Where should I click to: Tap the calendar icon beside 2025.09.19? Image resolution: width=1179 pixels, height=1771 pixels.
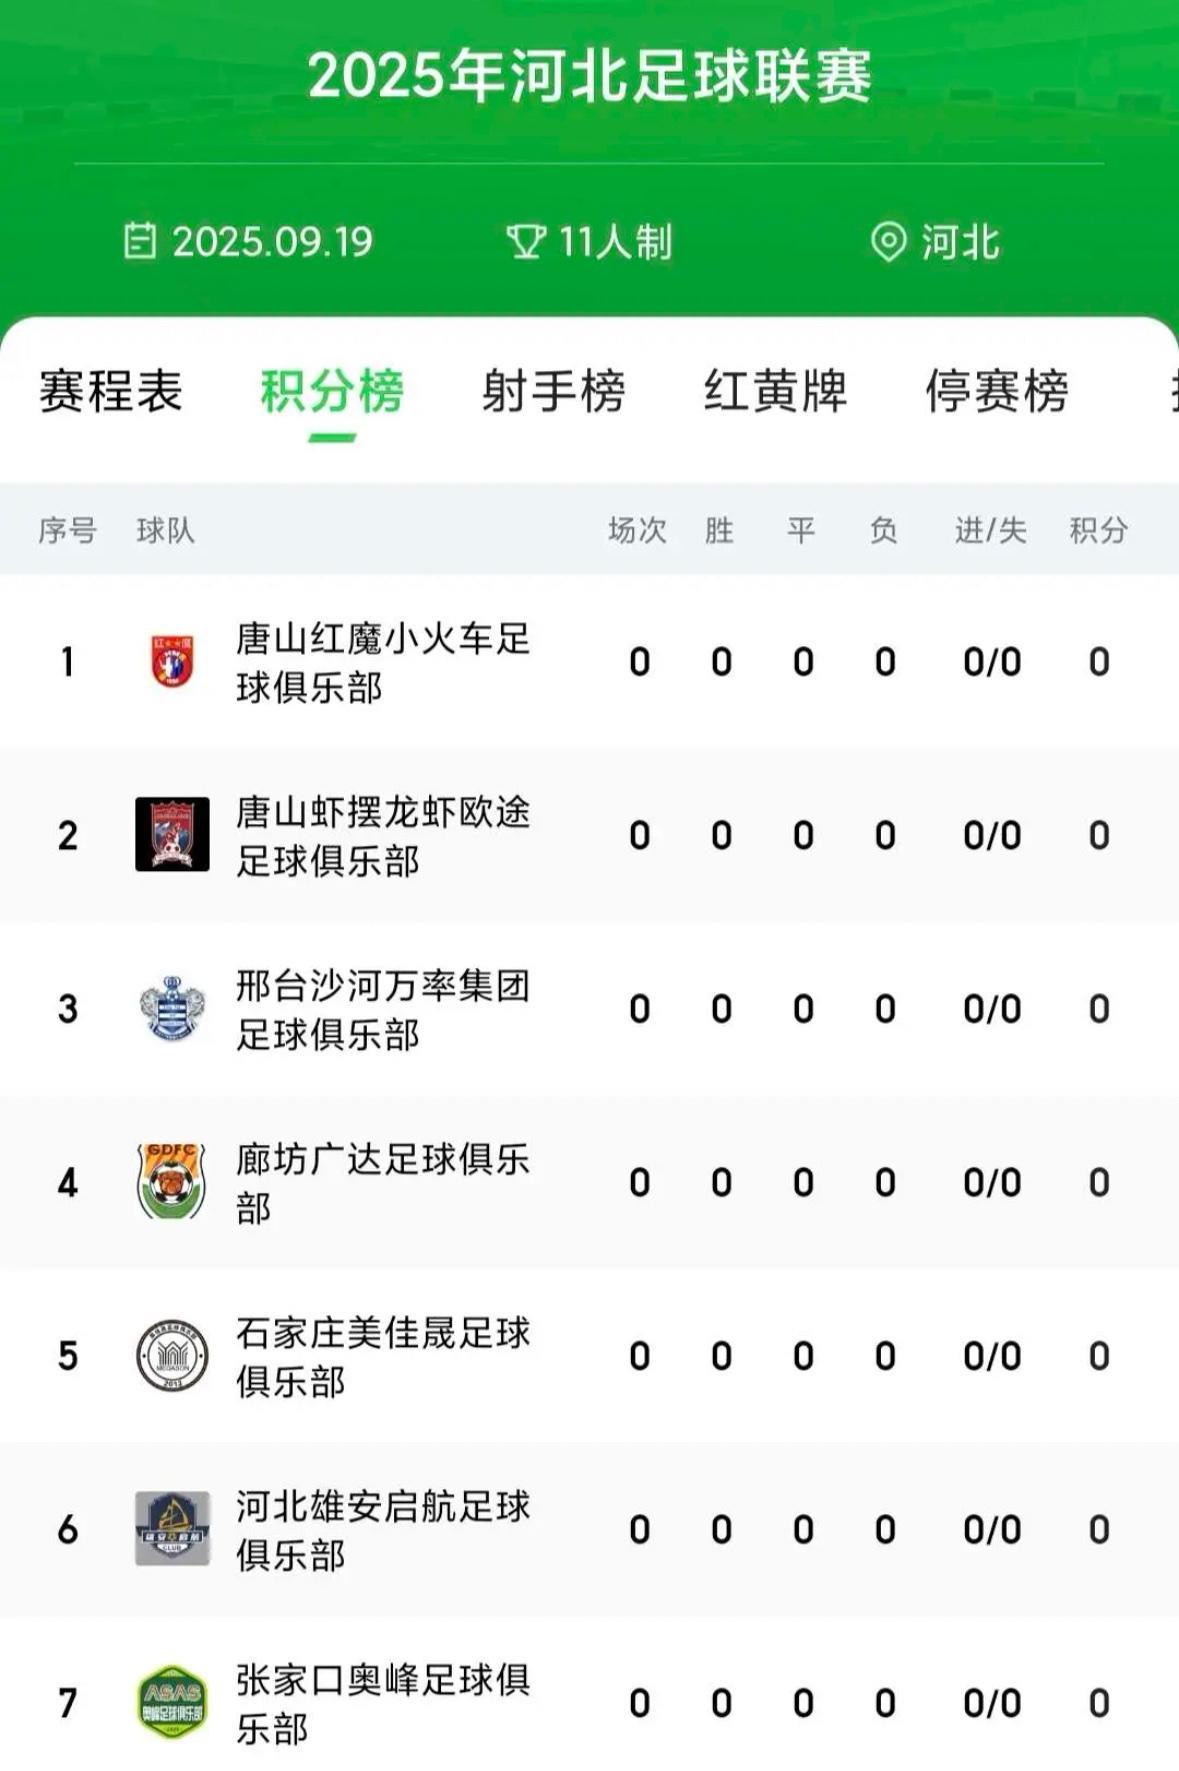pyautogui.click(x=140, y=241)
